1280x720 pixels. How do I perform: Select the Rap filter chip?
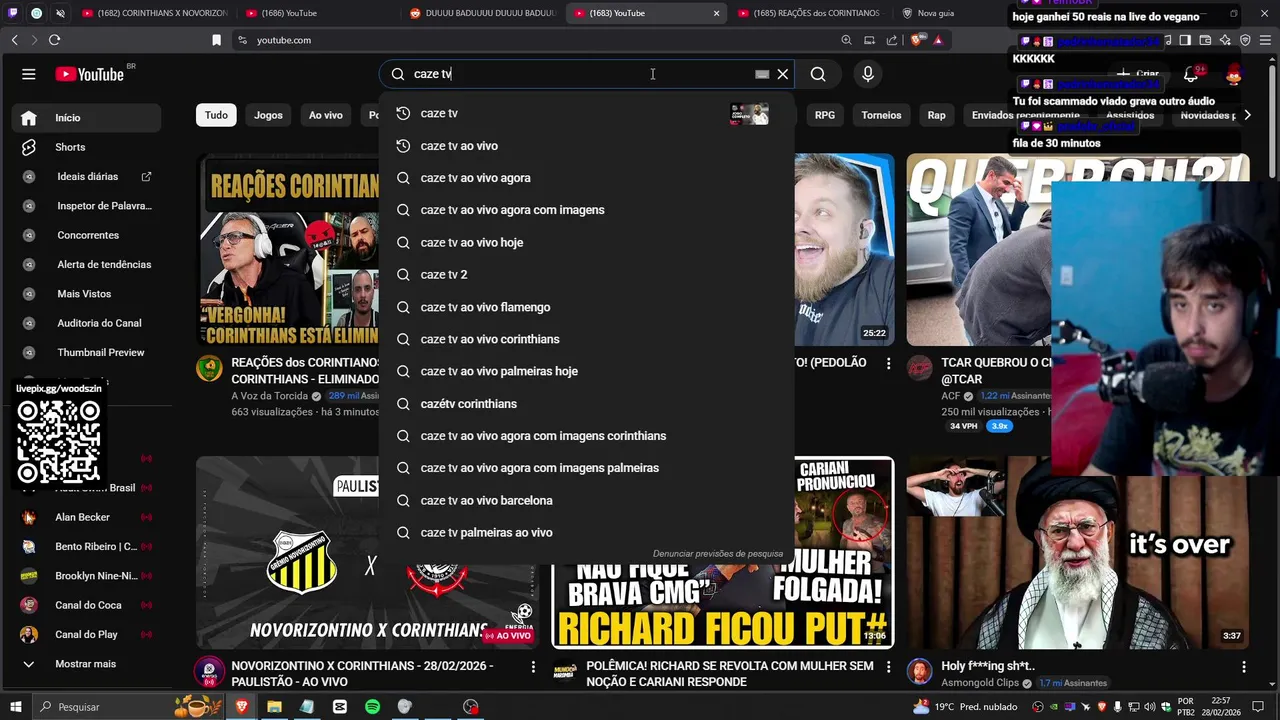tap(936, 115)
